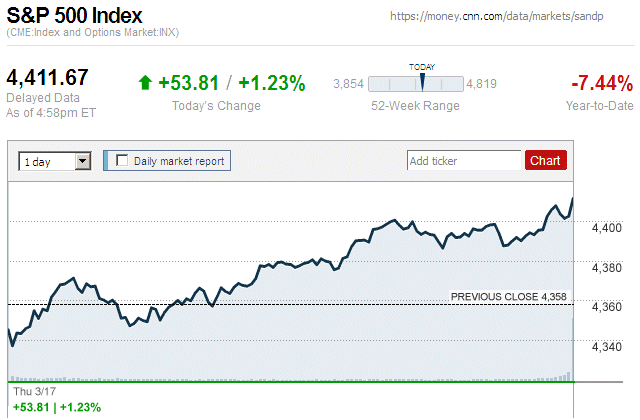Click the 52-week range slider bar
The height and width of the screenshot is (420, 640).
click(416, 84)
